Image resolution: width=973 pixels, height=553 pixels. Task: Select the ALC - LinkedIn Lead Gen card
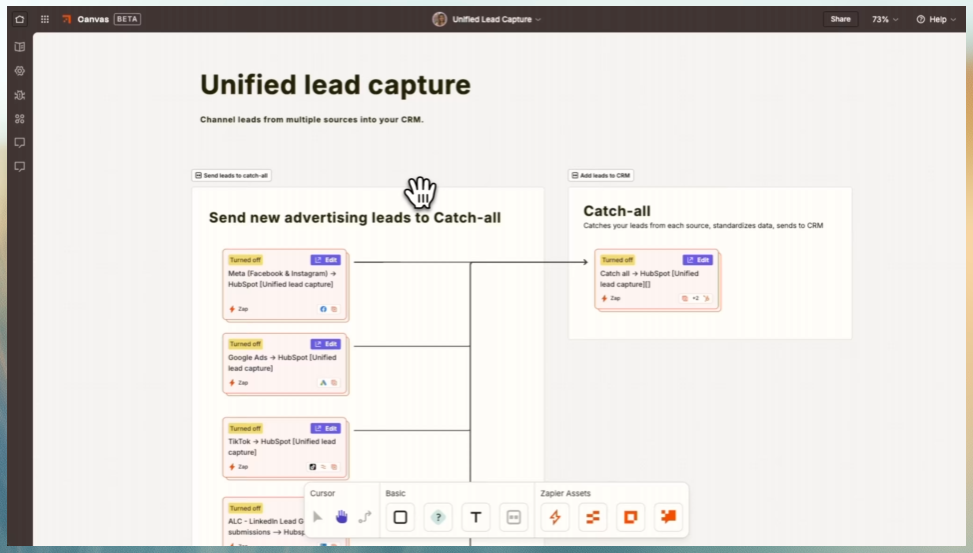pyautogui.click(x=264, y=521)
